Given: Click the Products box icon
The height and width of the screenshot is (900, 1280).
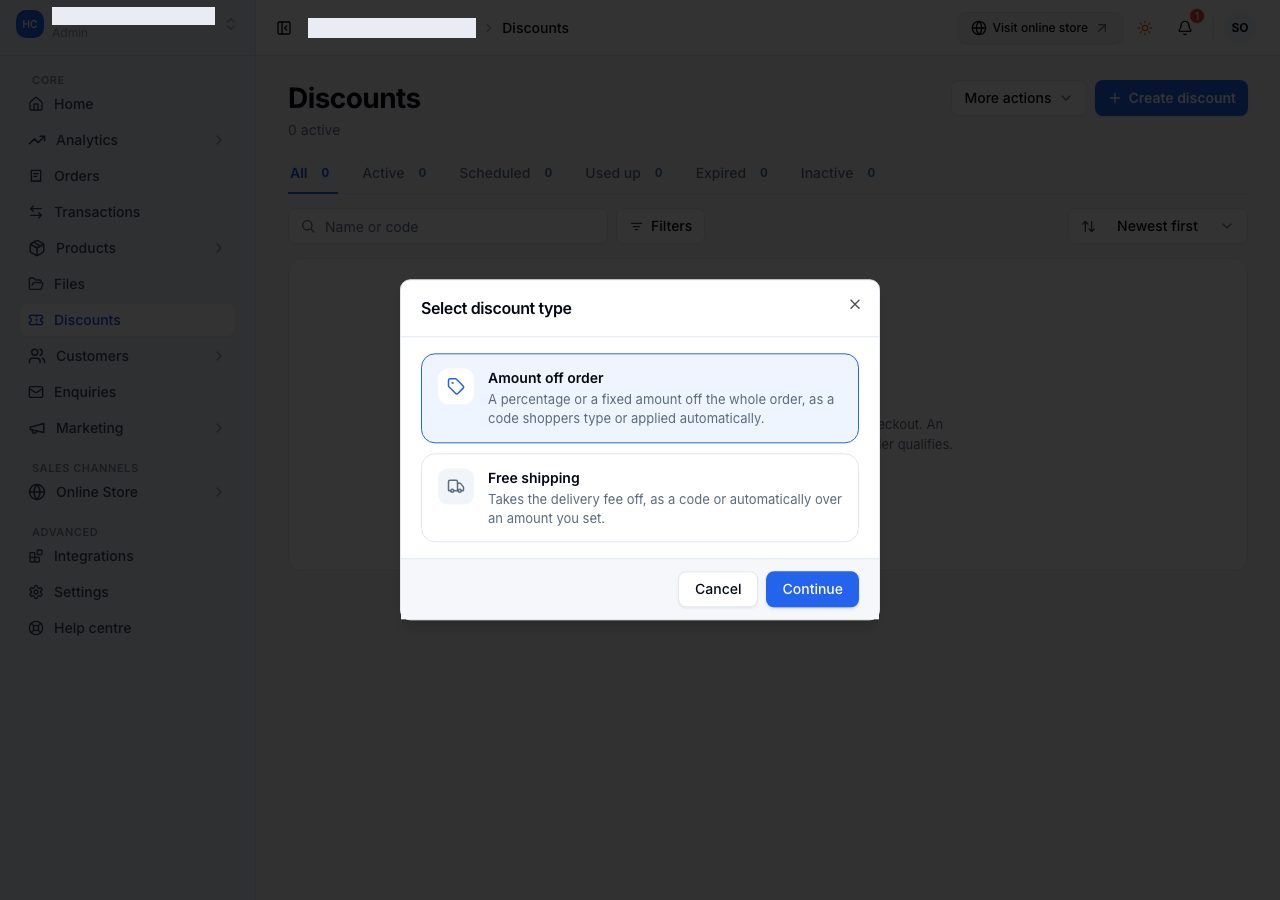Looking at the screenshot, I should (x=37, y=248).
